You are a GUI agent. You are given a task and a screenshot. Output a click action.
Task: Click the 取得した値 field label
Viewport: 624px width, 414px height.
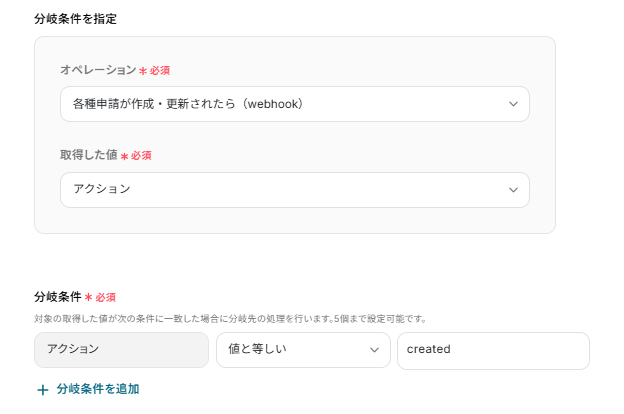(88, 155)
